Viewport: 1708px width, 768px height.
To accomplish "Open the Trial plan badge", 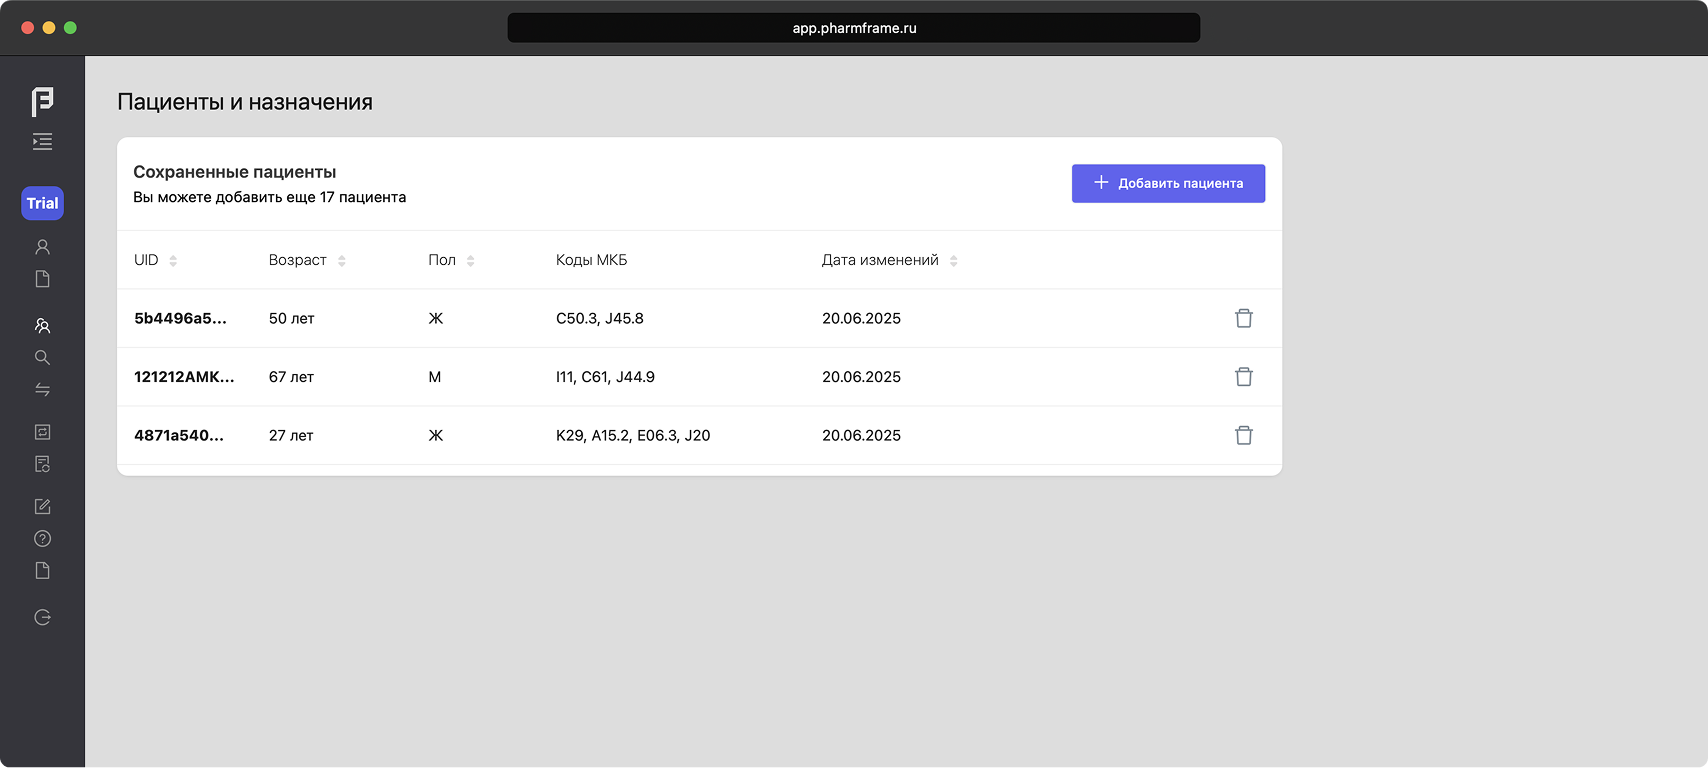I will point(42,203).
